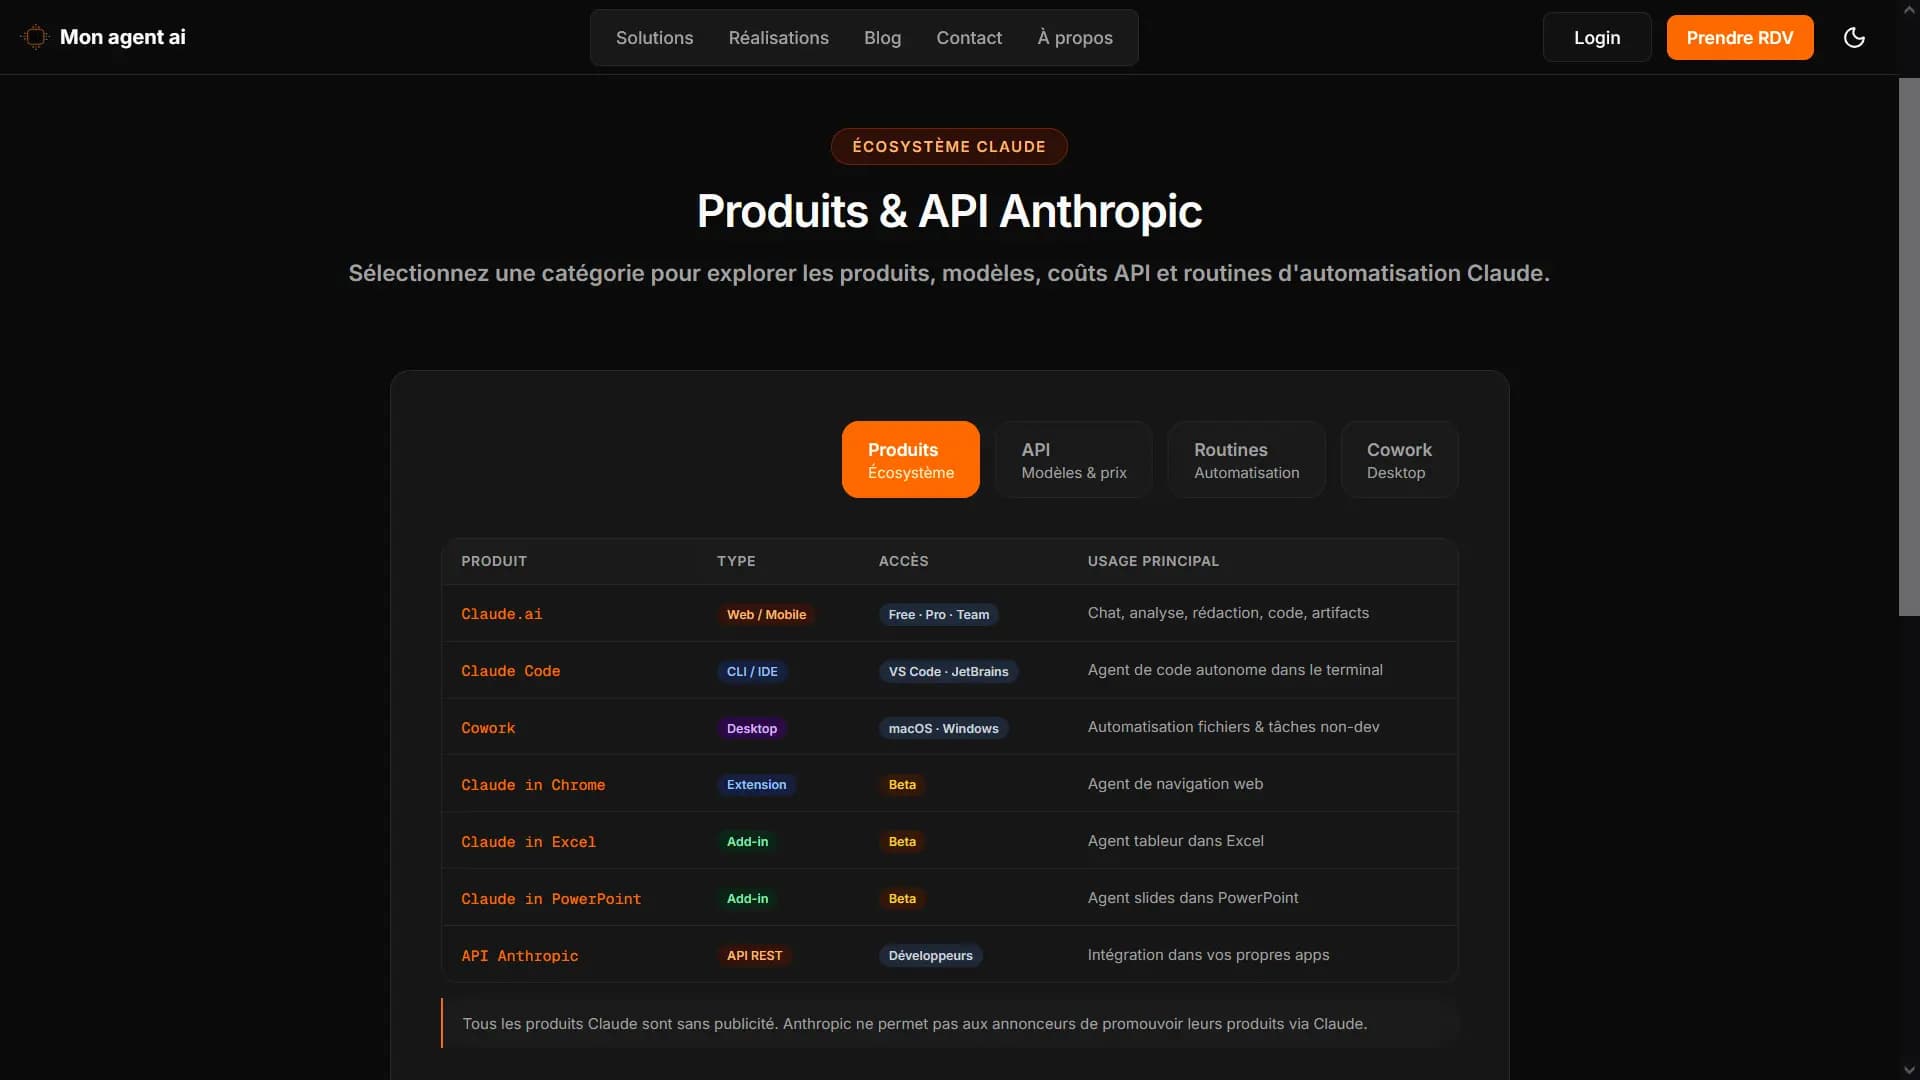The height and width of the screenshot is (1080, 1920).
Task: Go to the Réalisations page
Action: [778, 37]
